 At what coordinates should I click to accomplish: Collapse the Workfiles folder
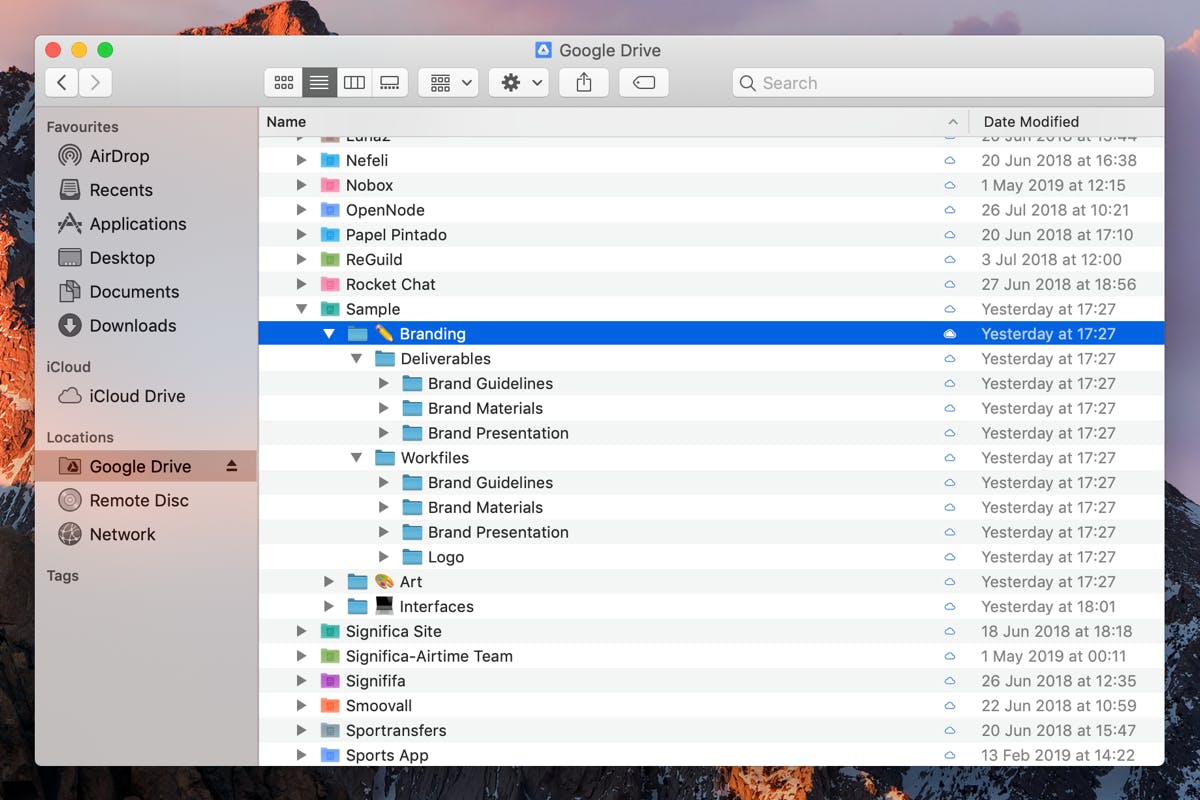point(357,458)
